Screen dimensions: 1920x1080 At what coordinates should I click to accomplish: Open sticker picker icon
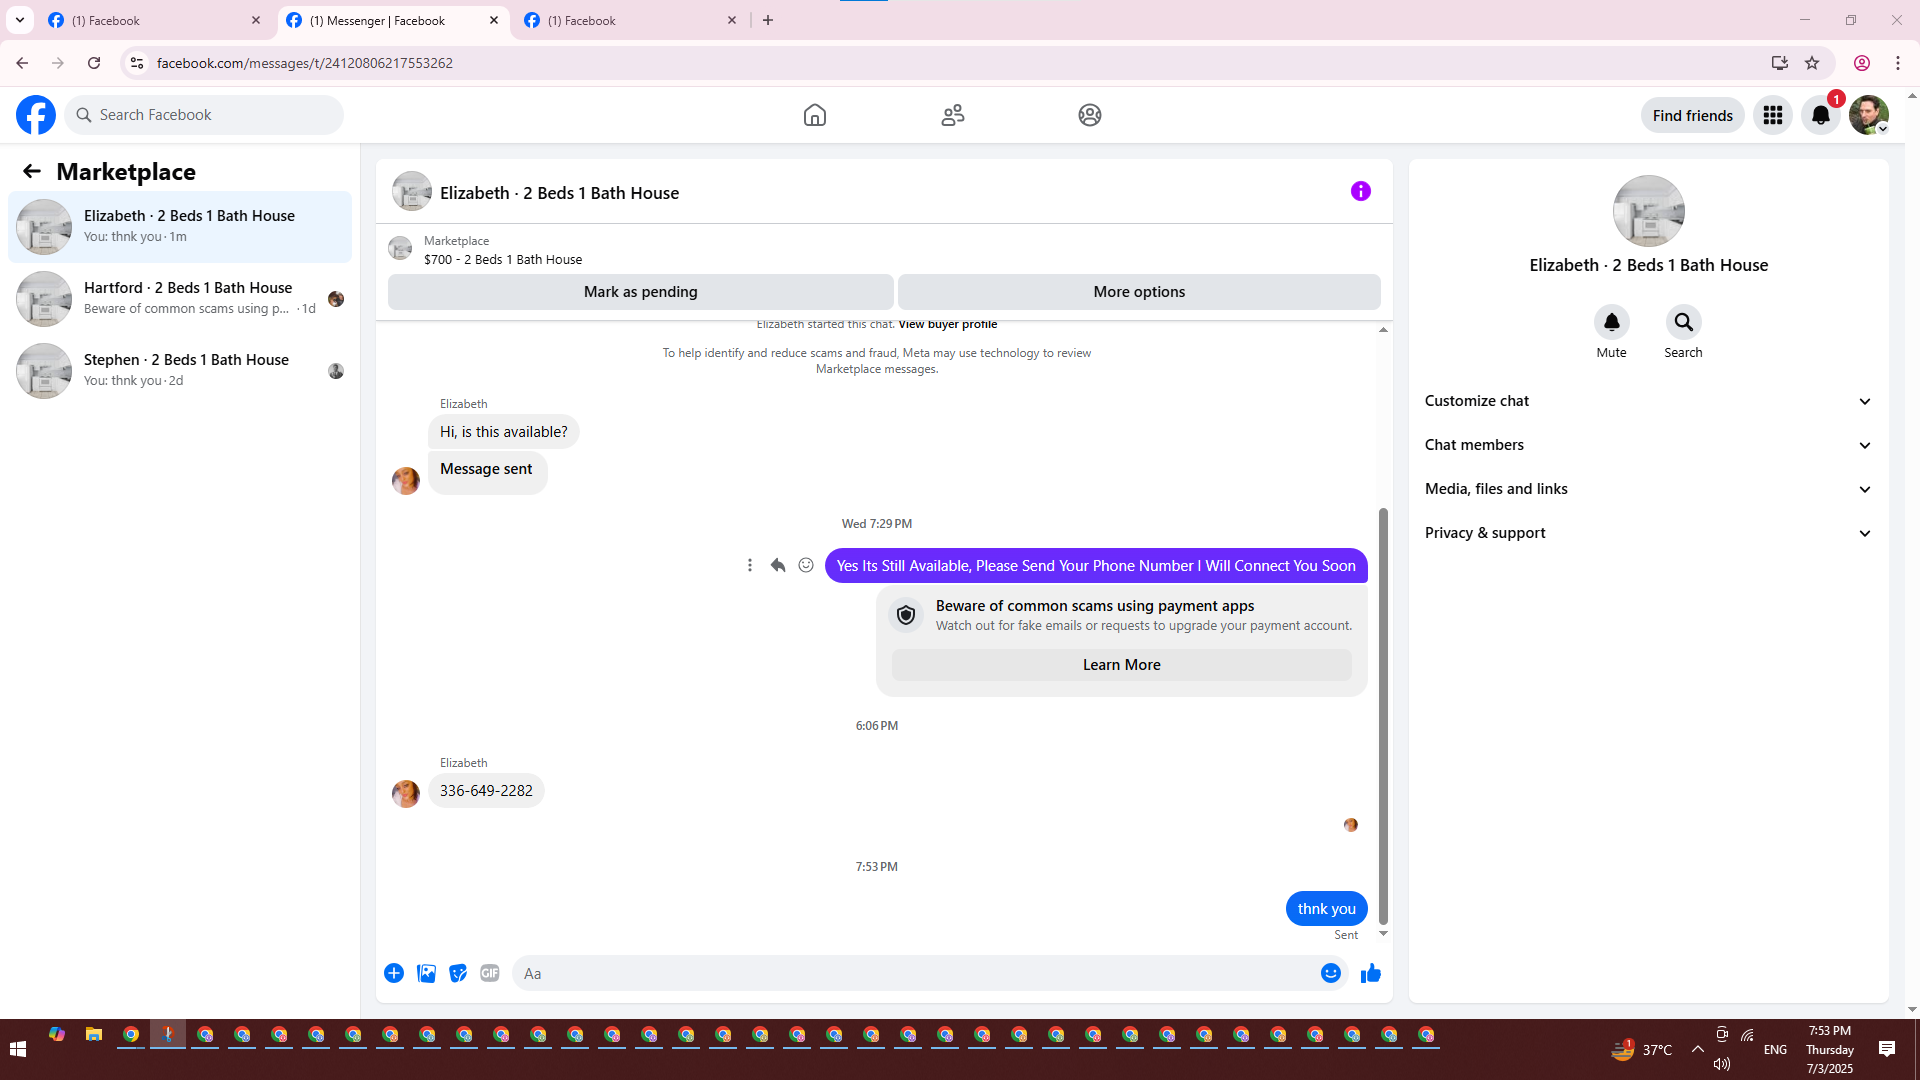458,973
